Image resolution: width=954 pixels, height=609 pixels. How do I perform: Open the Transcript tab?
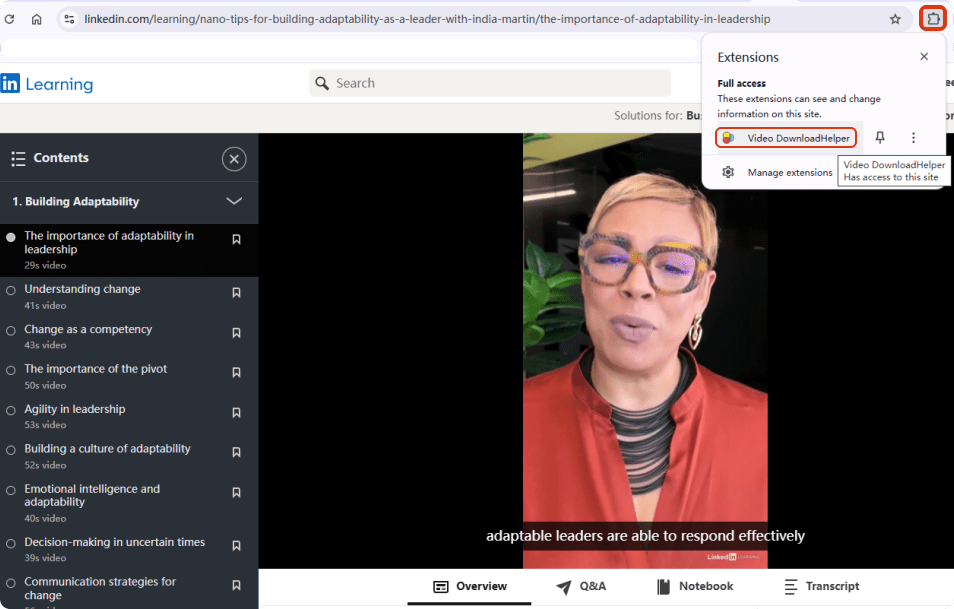(x=821, y=587)
